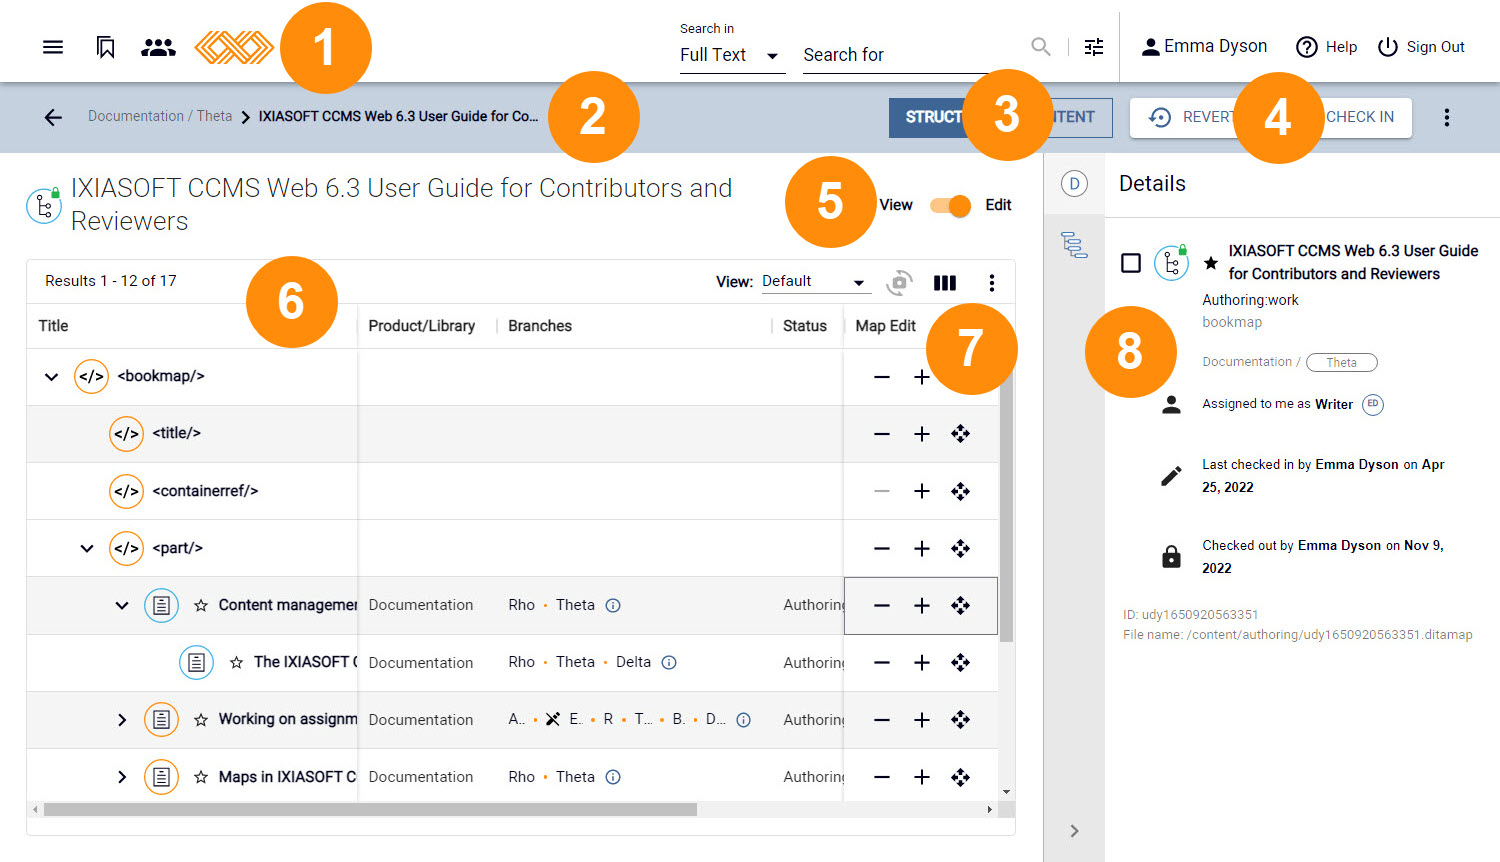Image resolution: width=1500 pixels, height=862 pixels.
Task: Open Emma Dyson user profile
Action: (x=1204, y=46)
